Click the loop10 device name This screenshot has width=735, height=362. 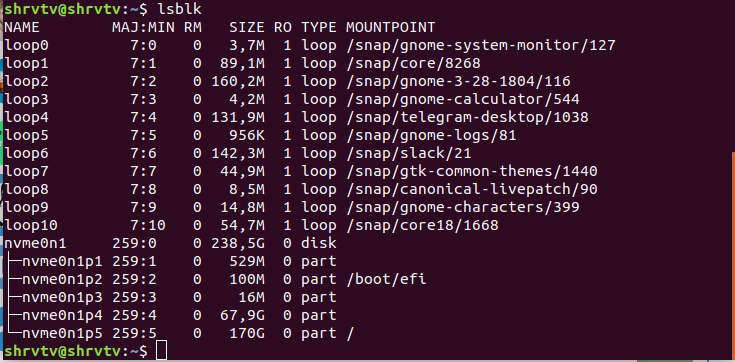tap(31, 225)
